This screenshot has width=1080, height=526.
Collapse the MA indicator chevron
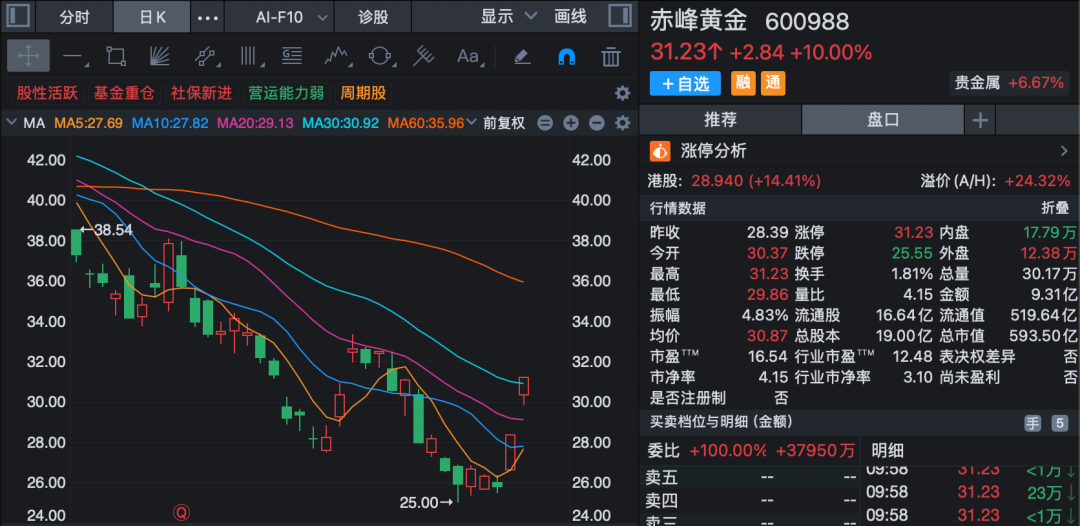[11, 123]
